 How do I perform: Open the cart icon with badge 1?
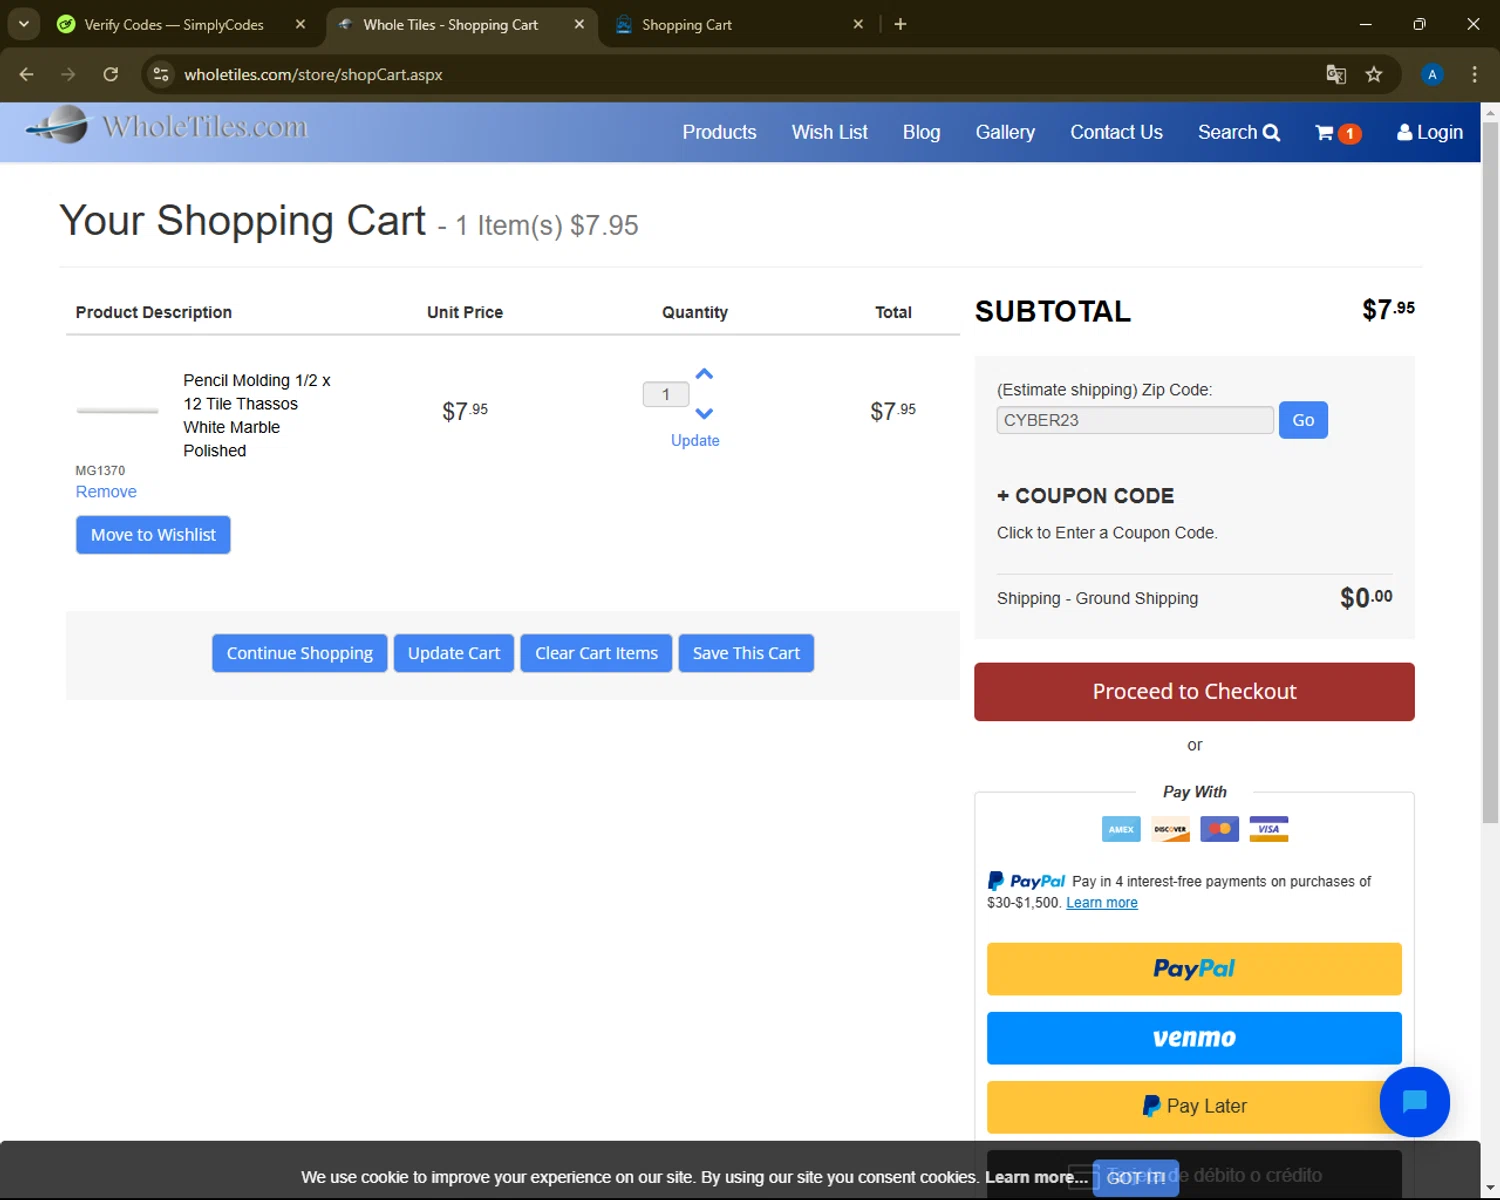tap(1337, 133)
